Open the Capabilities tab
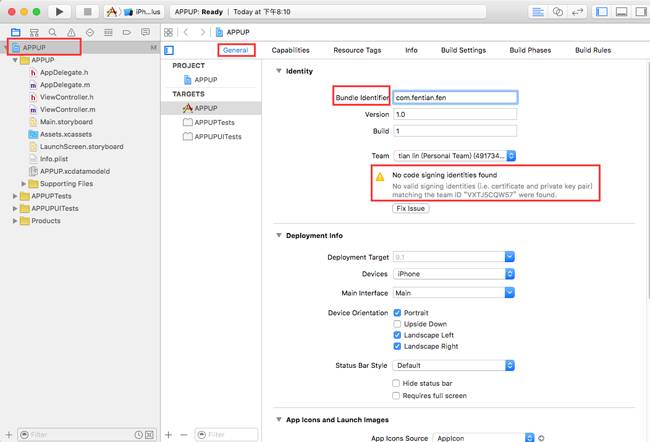Image resolution: width=650 pixels, height=442 pixels. point(290,50)
